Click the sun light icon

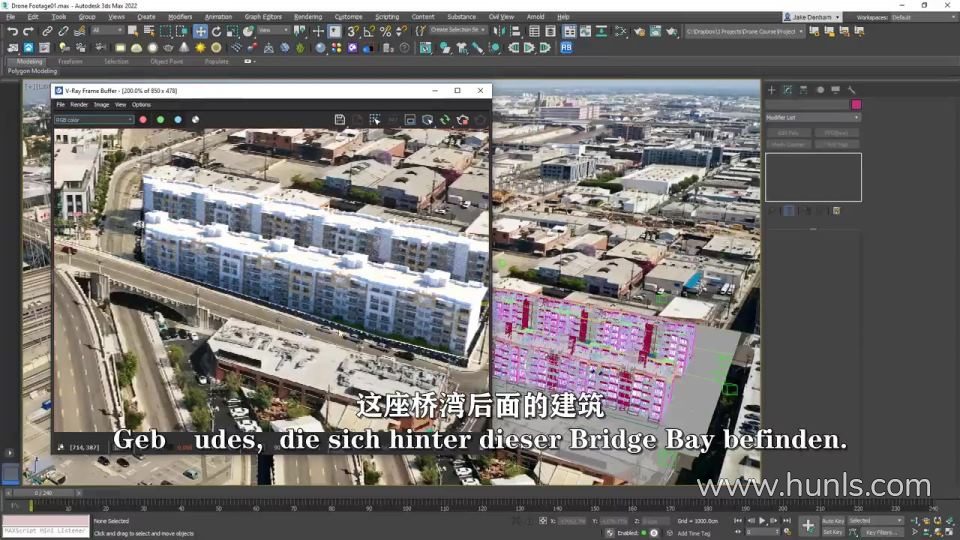200,47
